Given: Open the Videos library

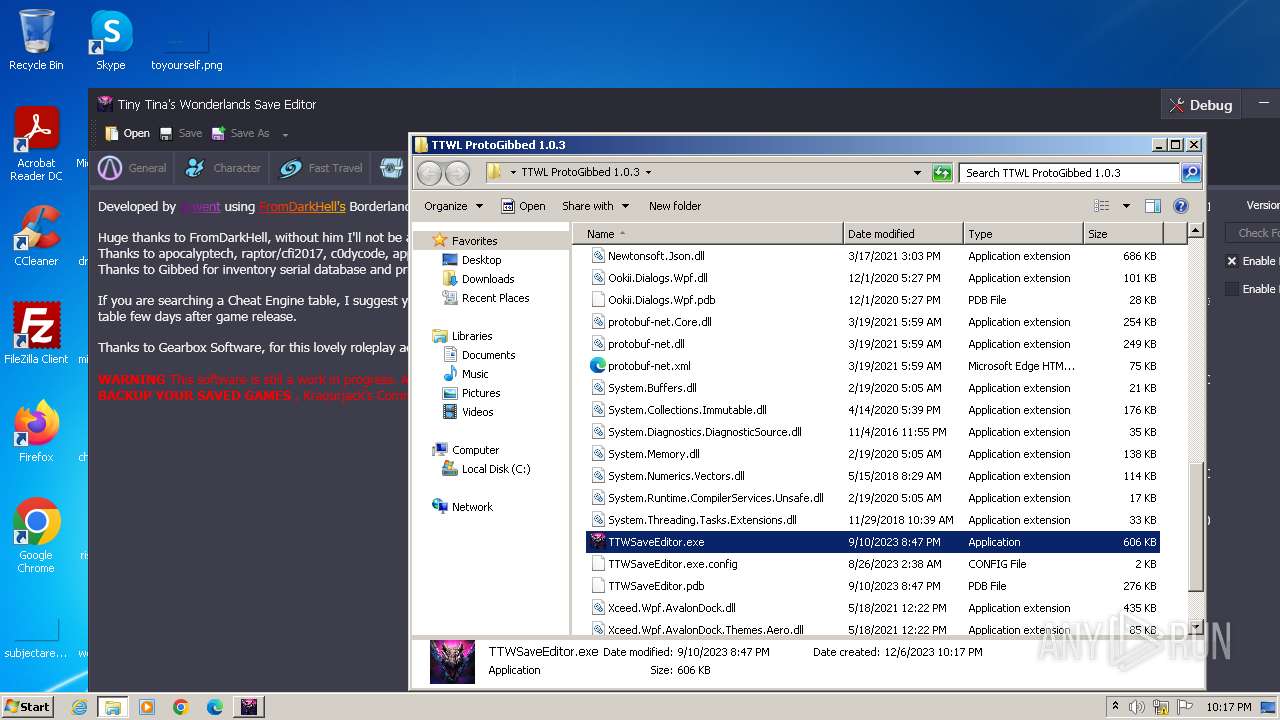Looking at the screenshot, I should (x=477, y=412).
